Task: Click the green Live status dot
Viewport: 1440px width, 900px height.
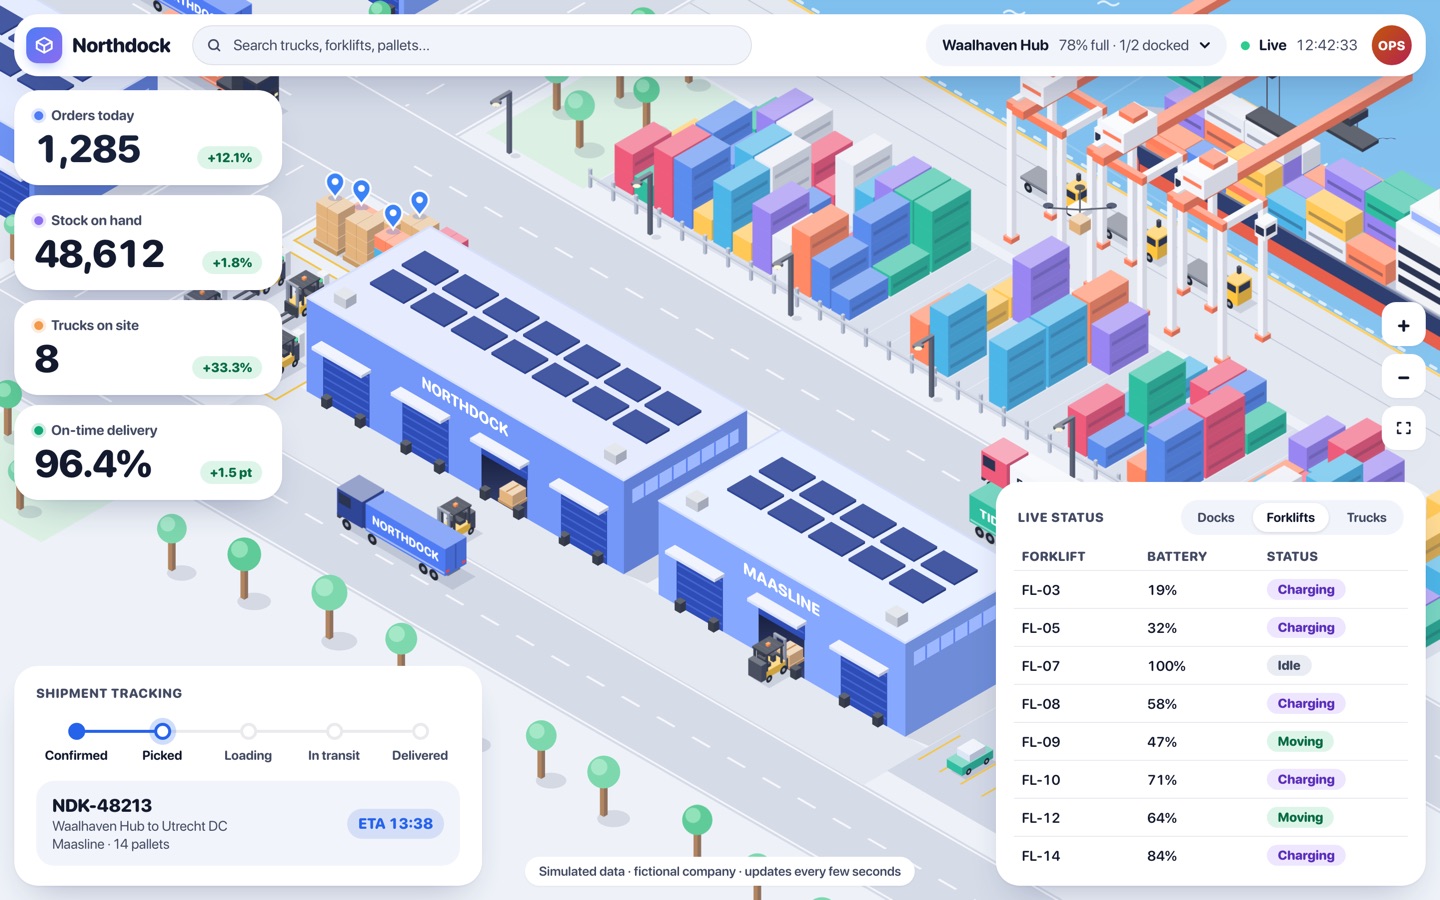Action: click(x=1245, y=45)
